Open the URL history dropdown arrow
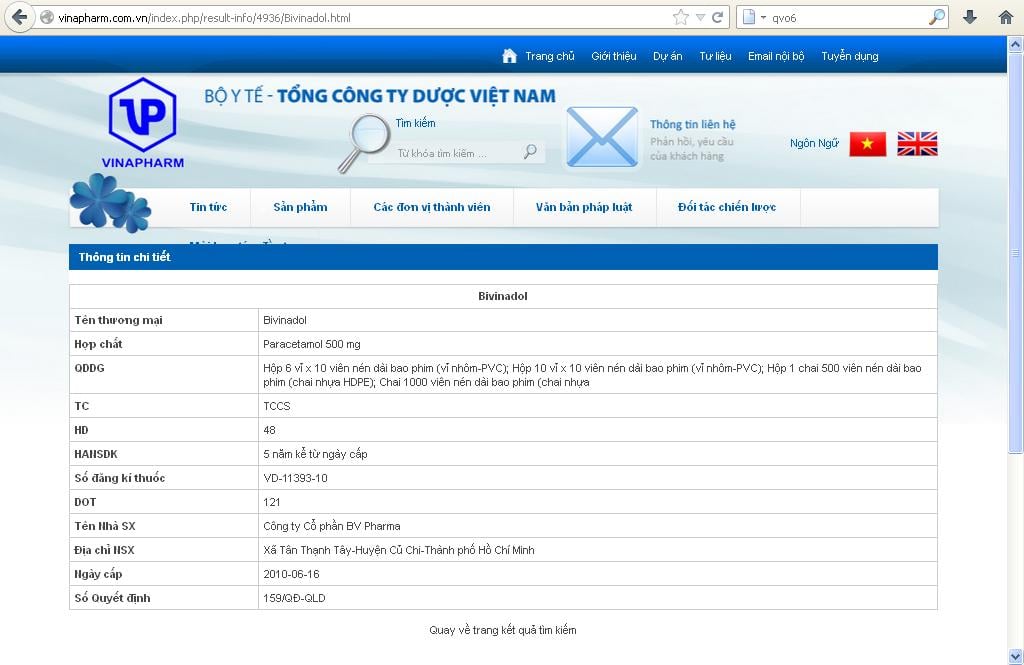Viewport: 1024px width, 665px height. pyautogui.click(x=700, y=18)
